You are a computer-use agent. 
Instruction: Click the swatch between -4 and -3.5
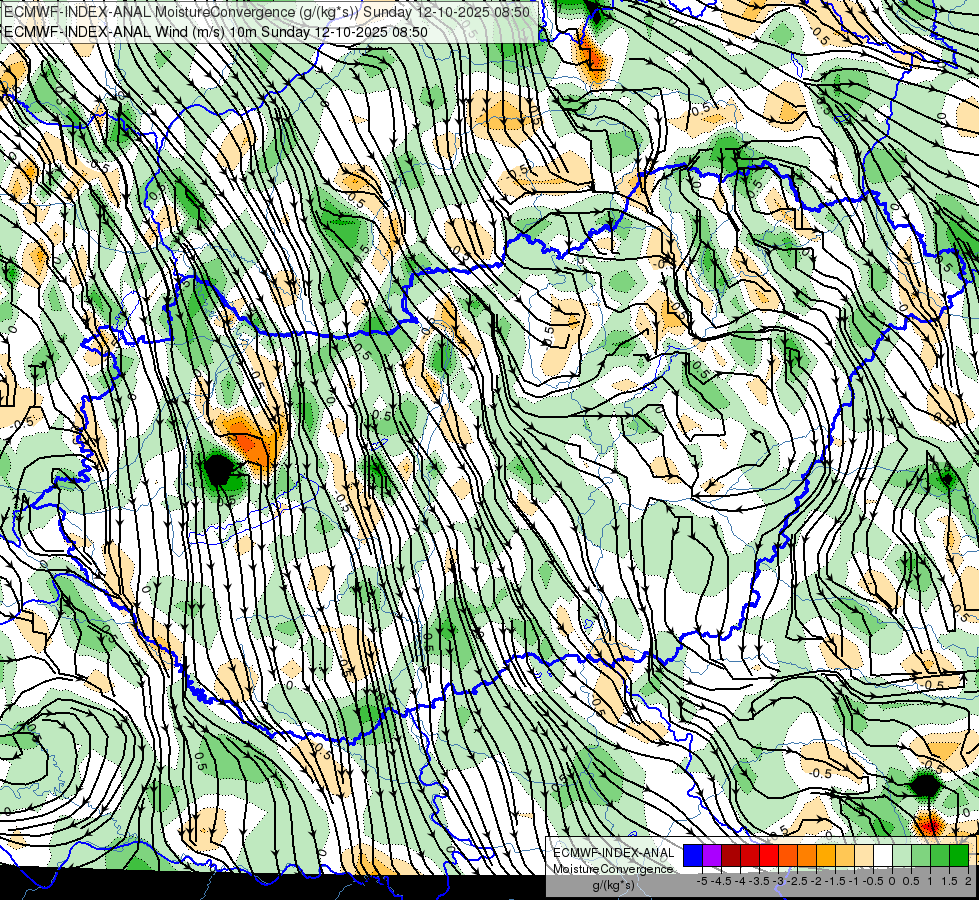click(750, 855)
